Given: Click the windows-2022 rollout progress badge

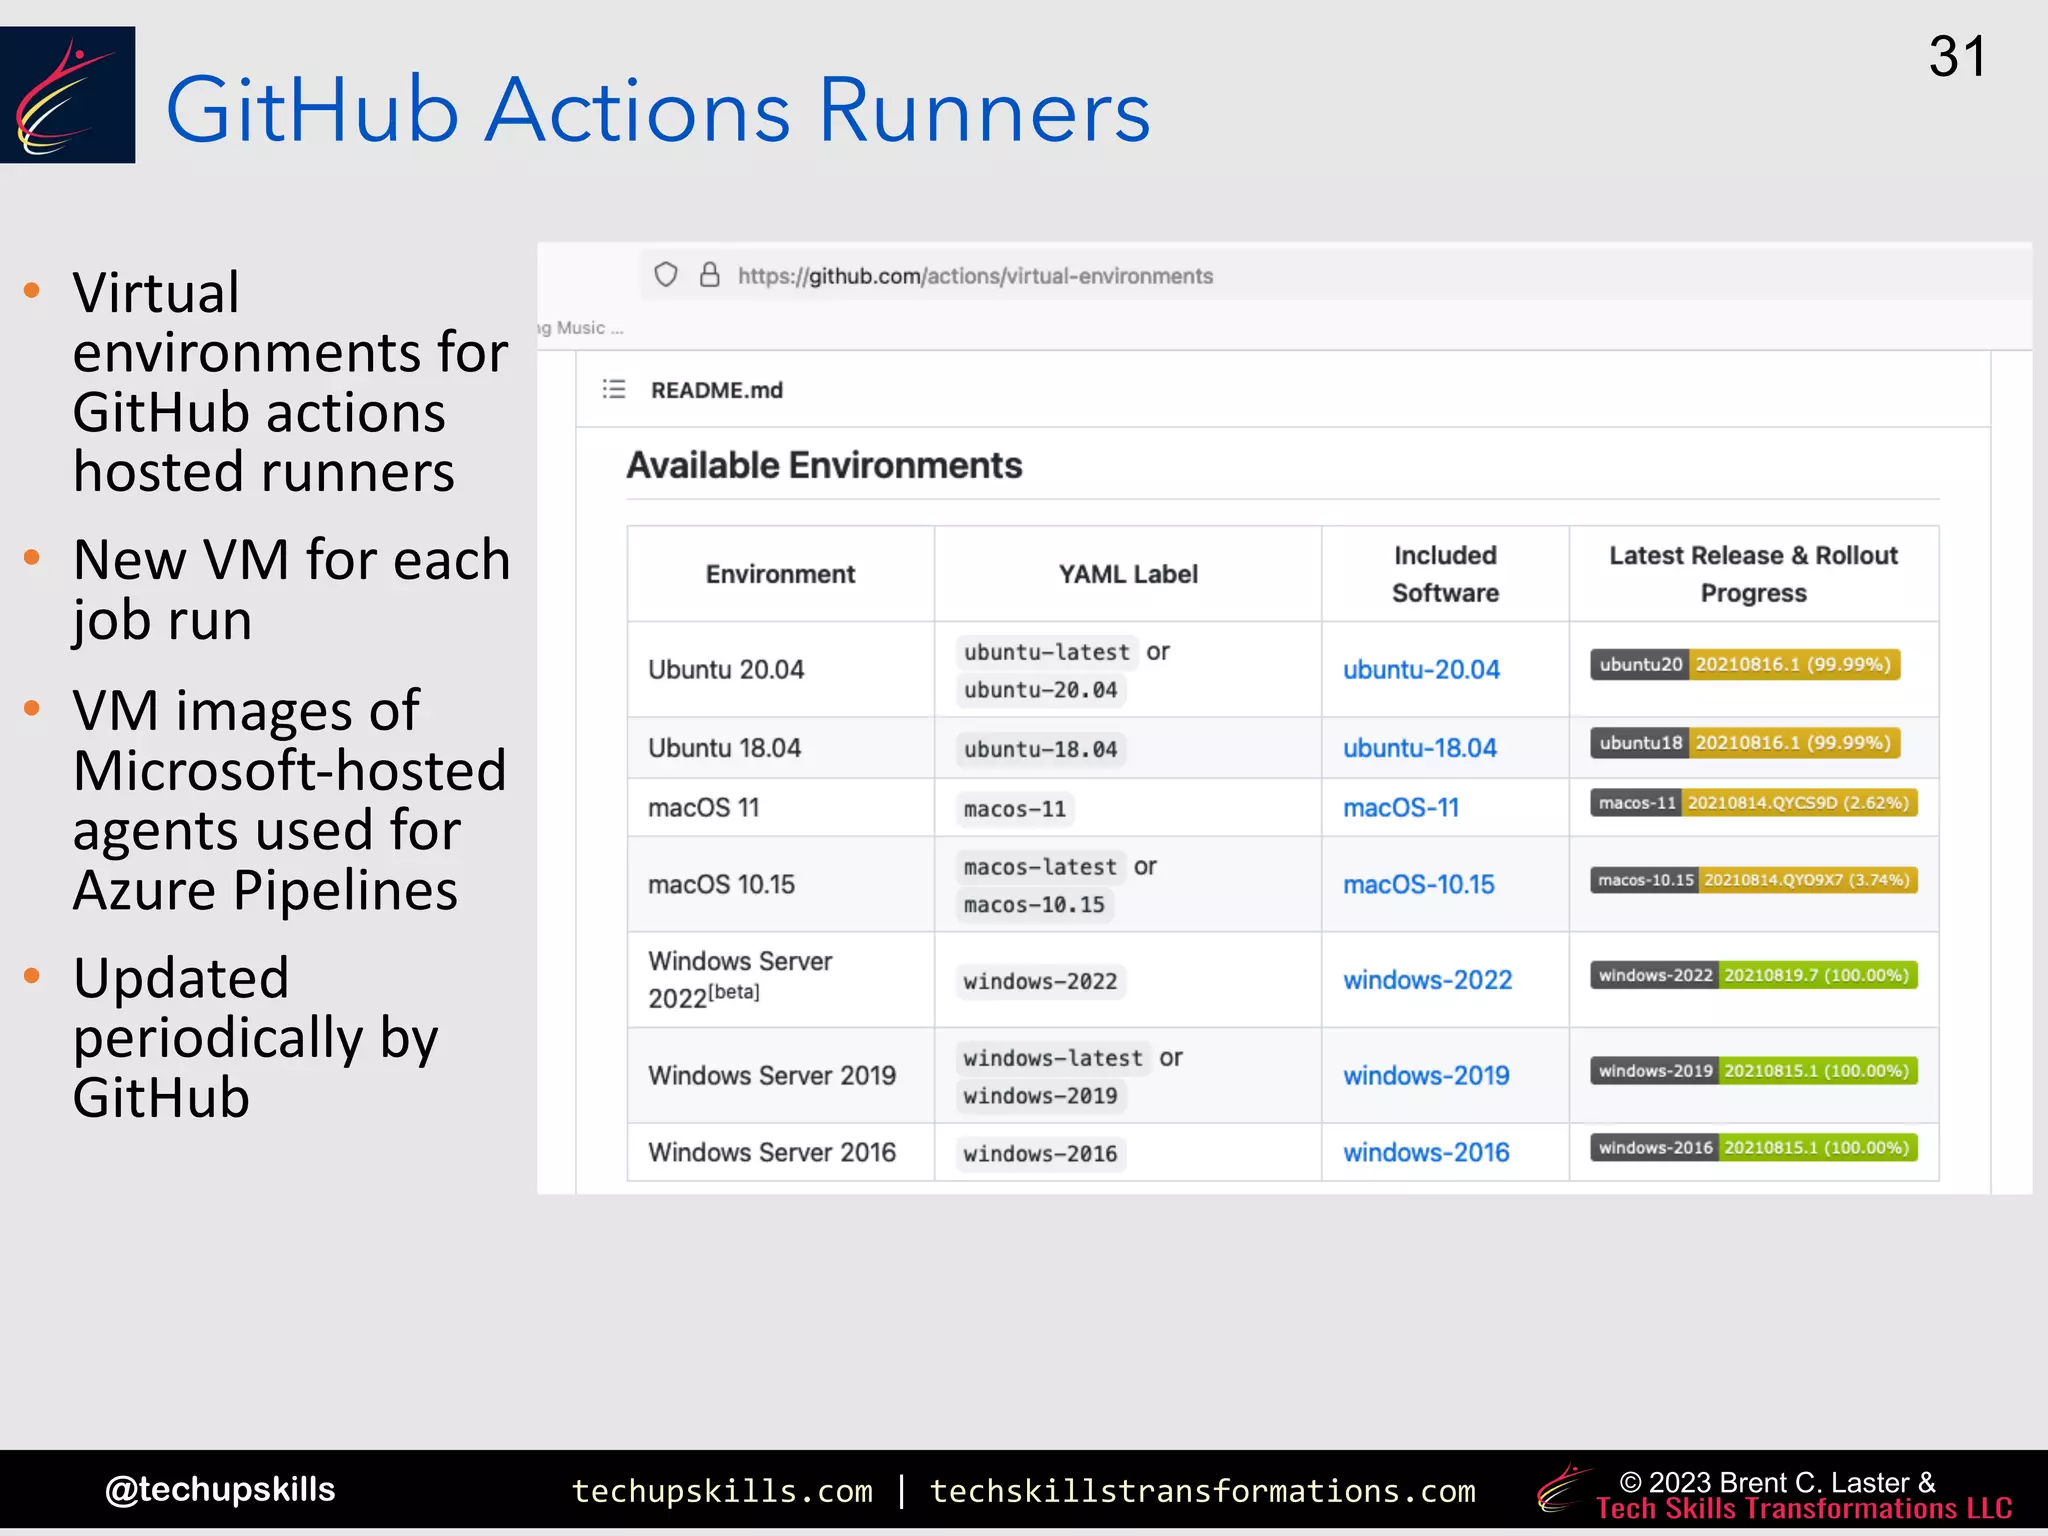Looking at the screenshot, I should point(1753,975).
